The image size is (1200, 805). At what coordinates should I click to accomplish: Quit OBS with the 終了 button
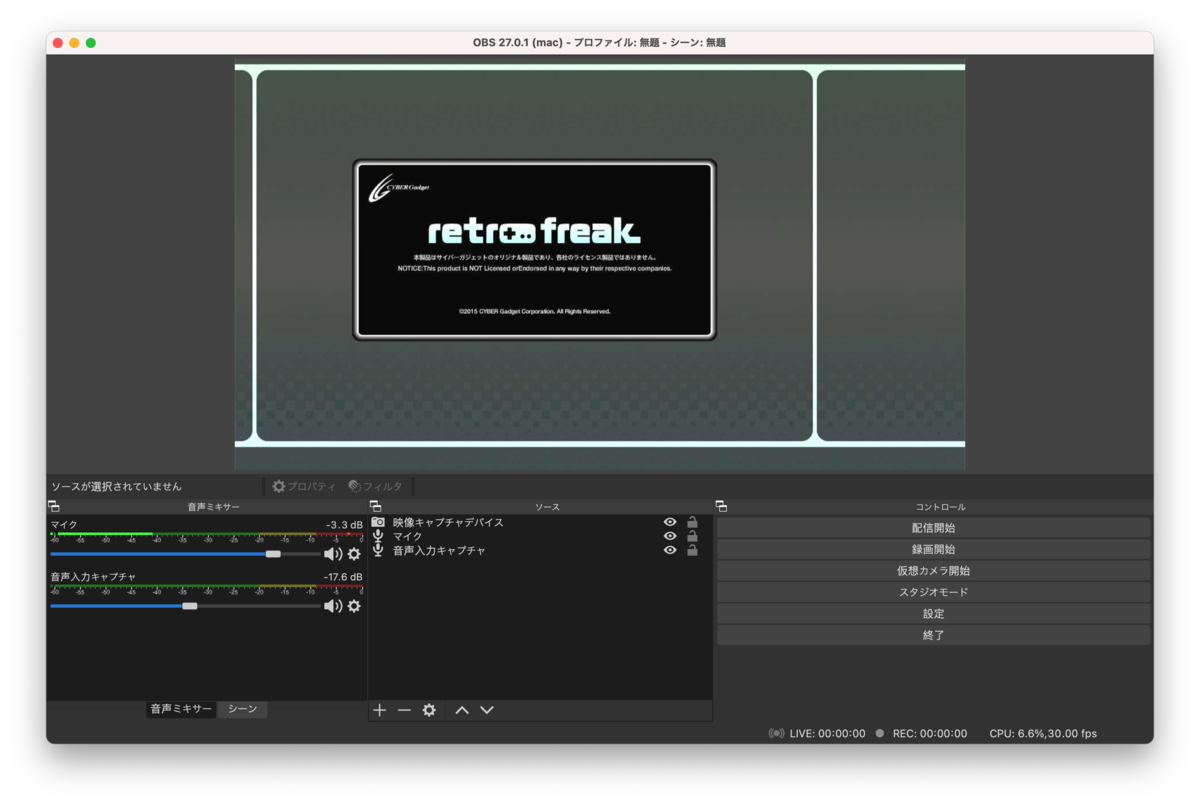tap(933, 635)
